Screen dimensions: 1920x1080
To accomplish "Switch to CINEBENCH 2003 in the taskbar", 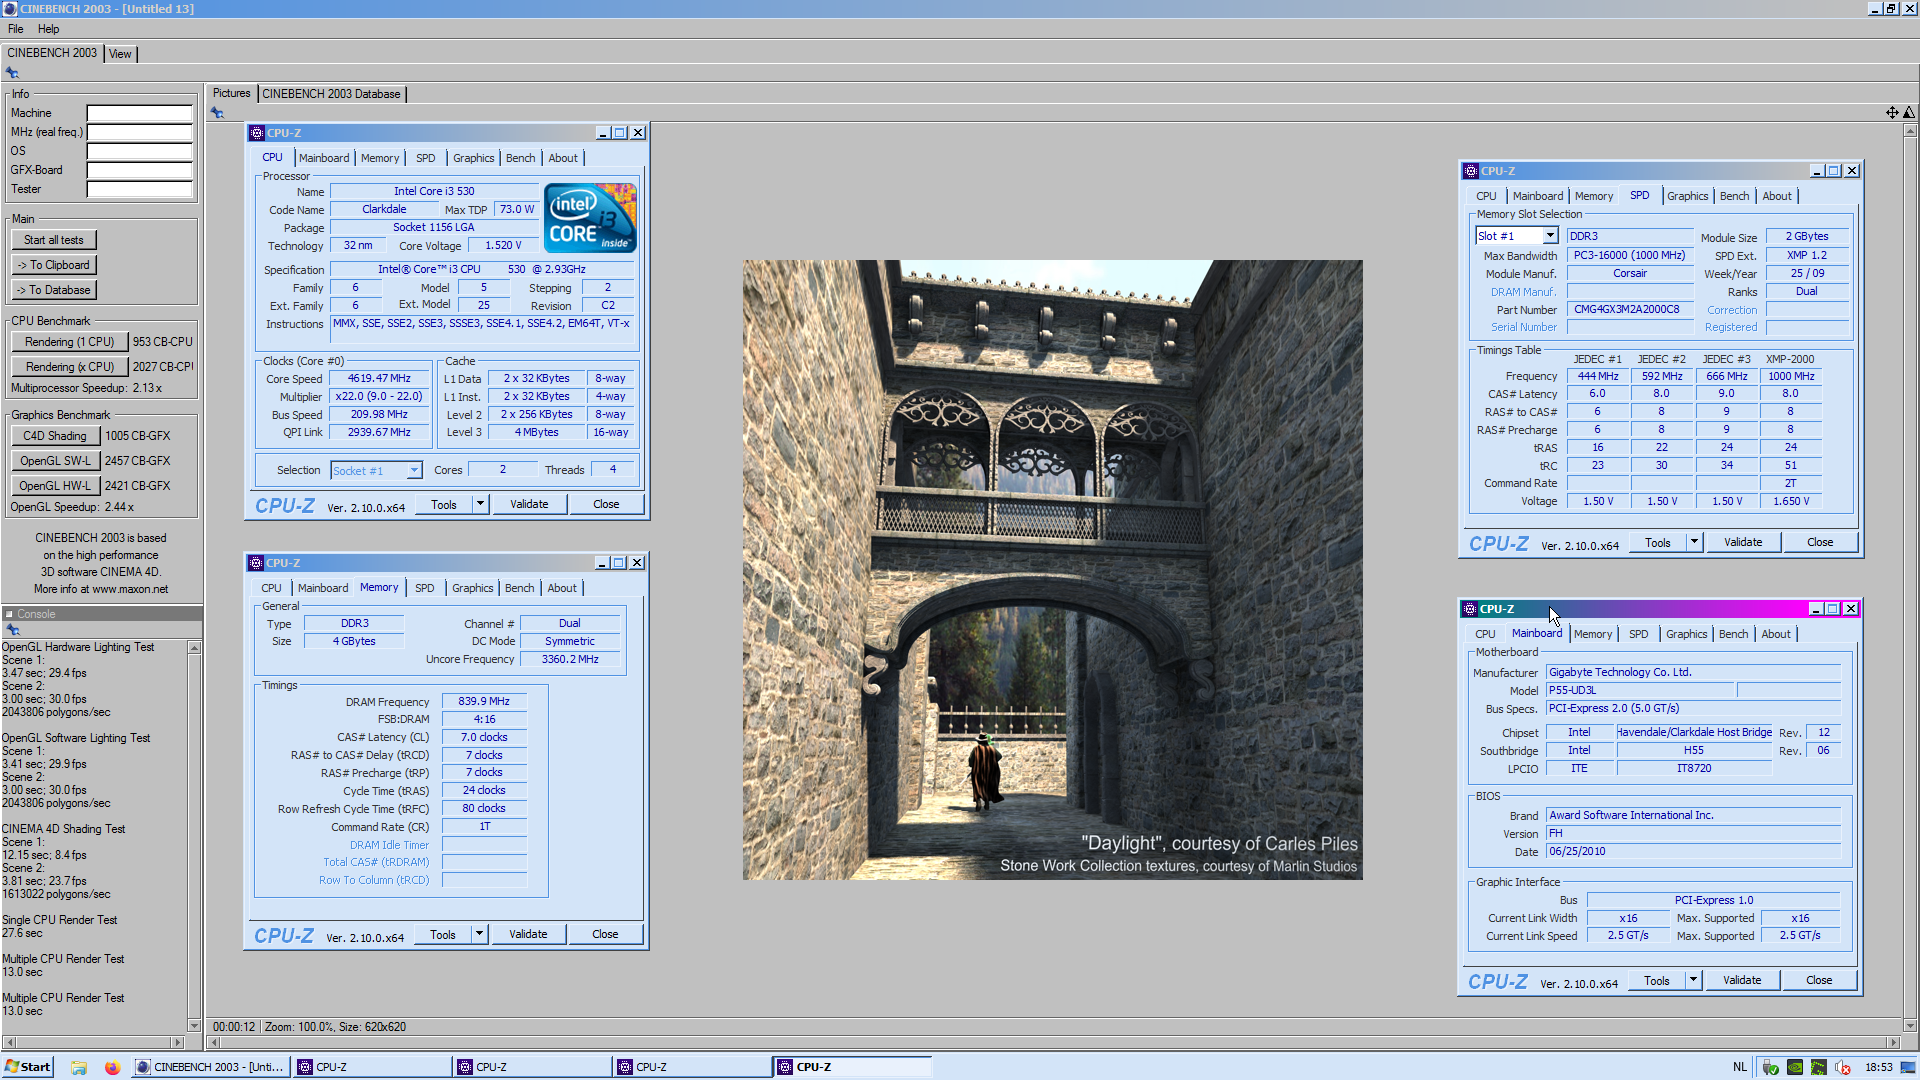I will (x=210, y=1067).
